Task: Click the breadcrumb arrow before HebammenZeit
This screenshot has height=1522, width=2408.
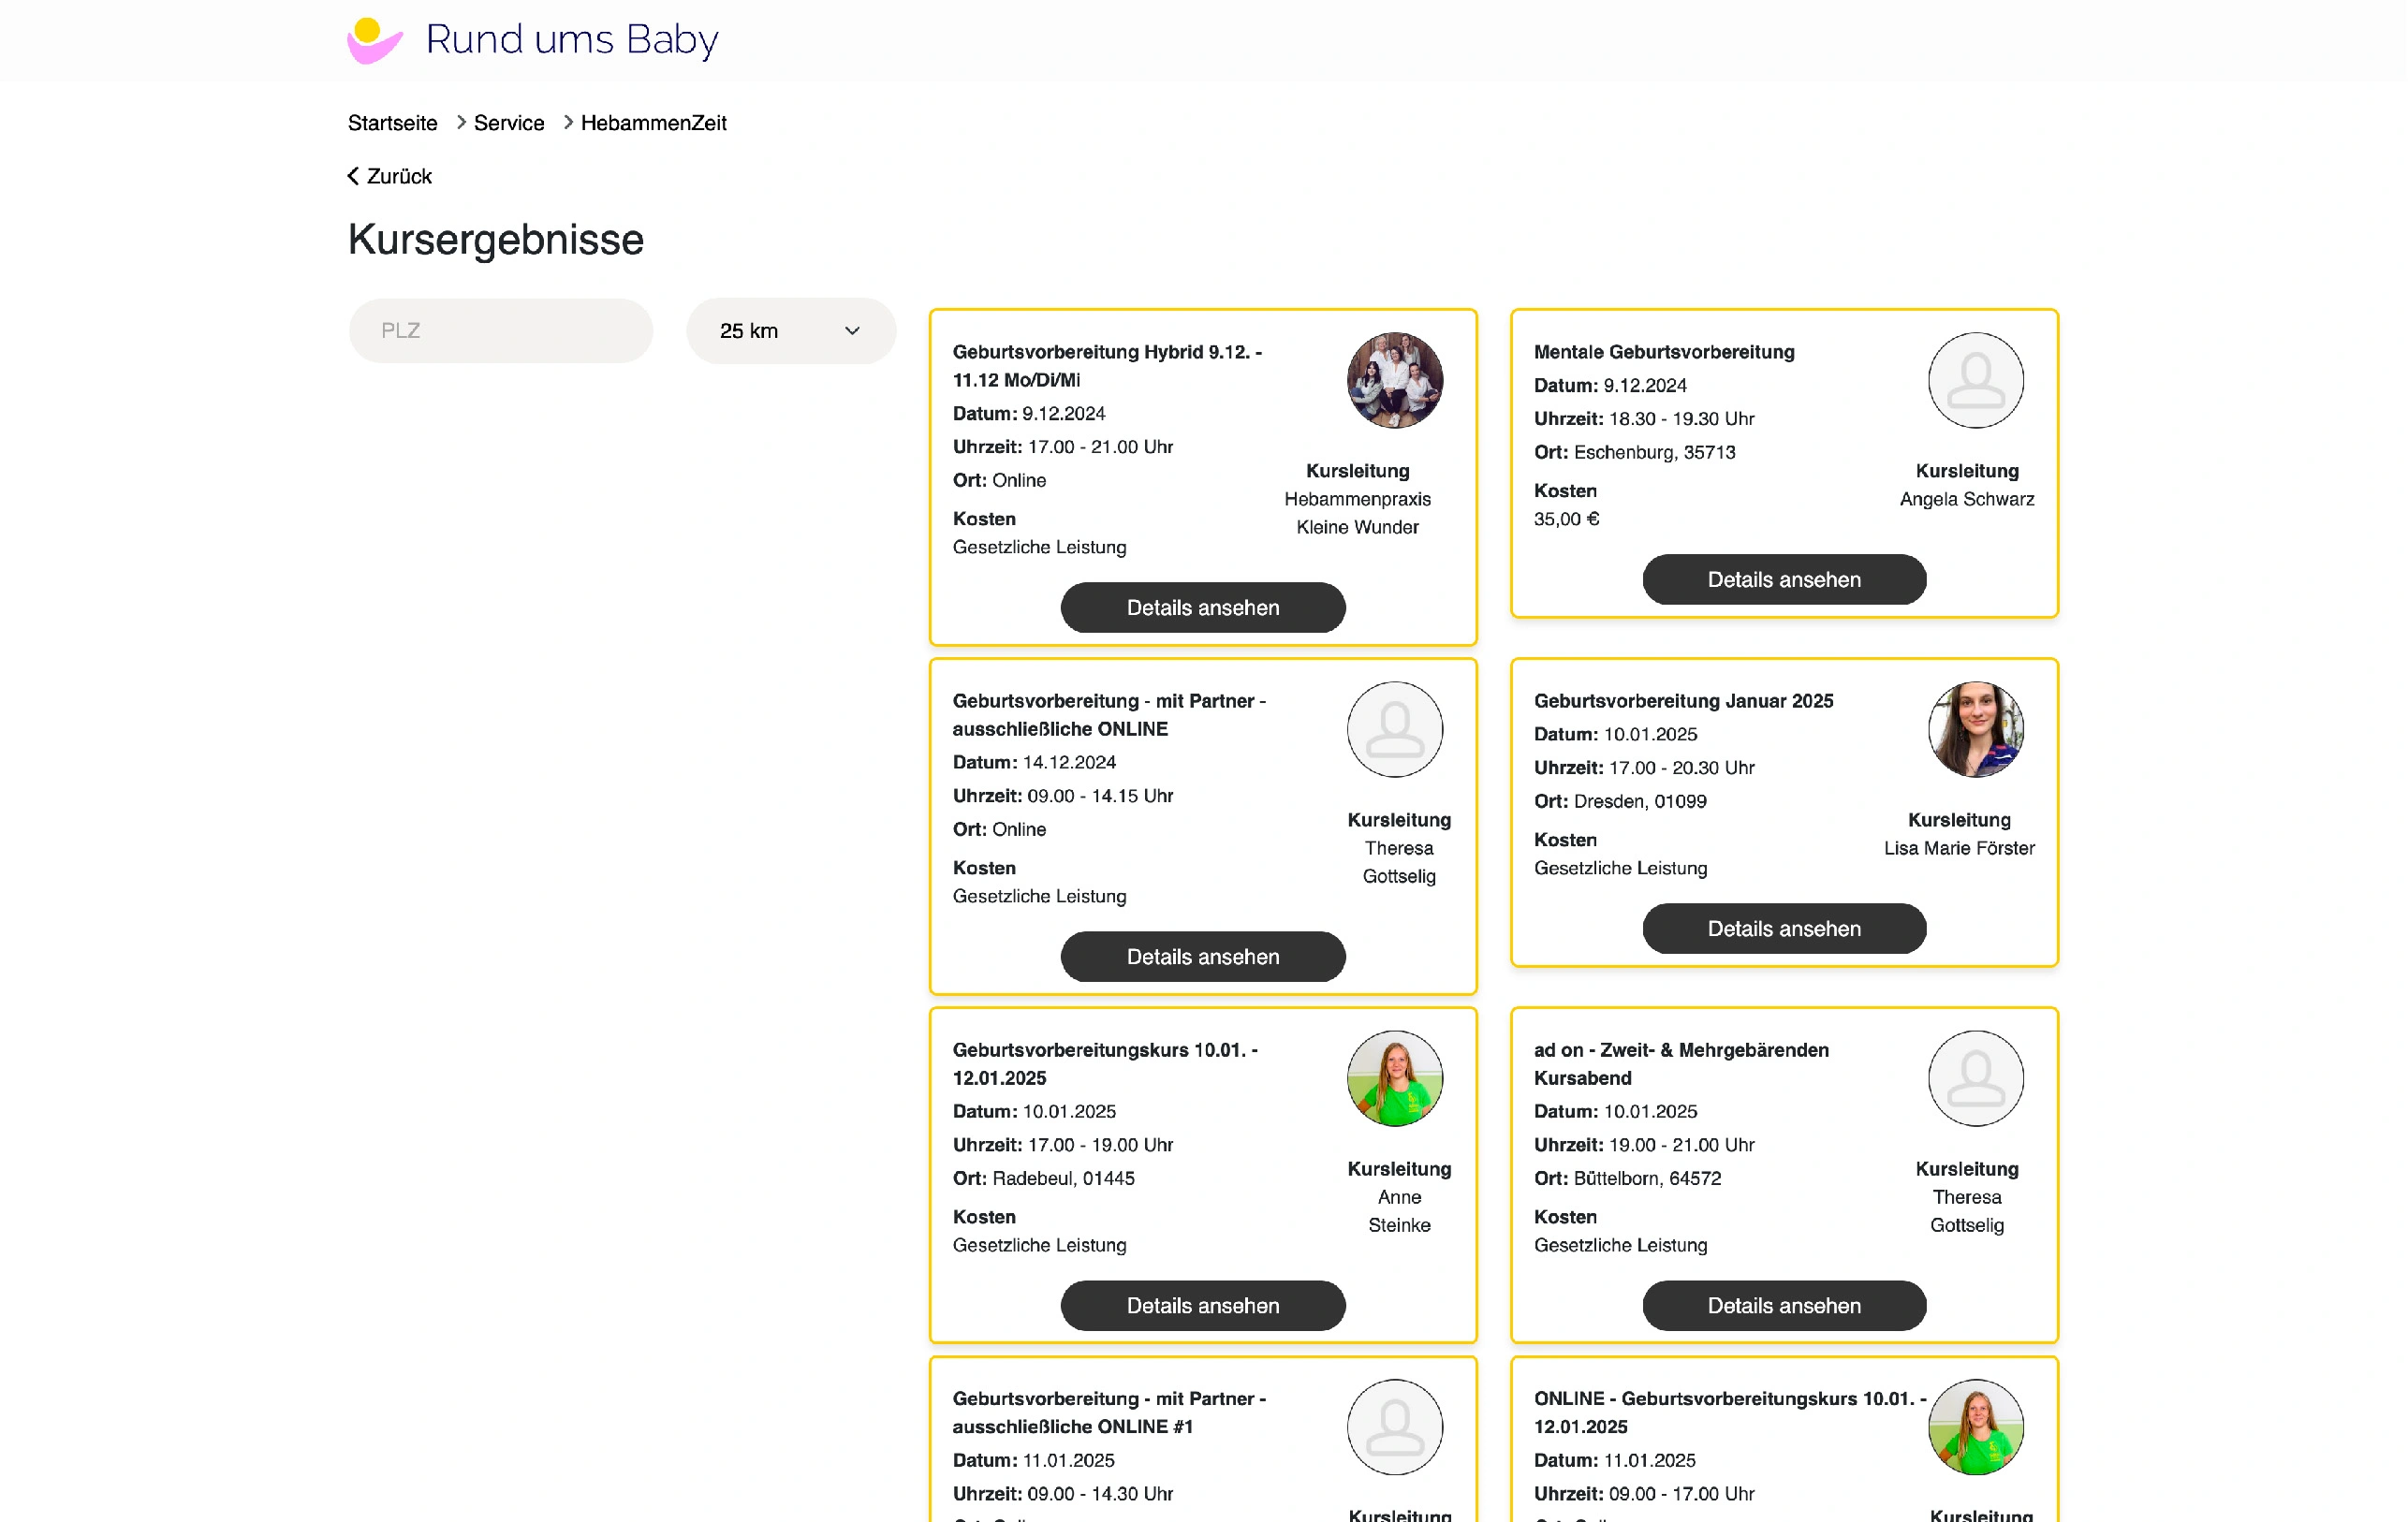Action: tap(568, 122)
